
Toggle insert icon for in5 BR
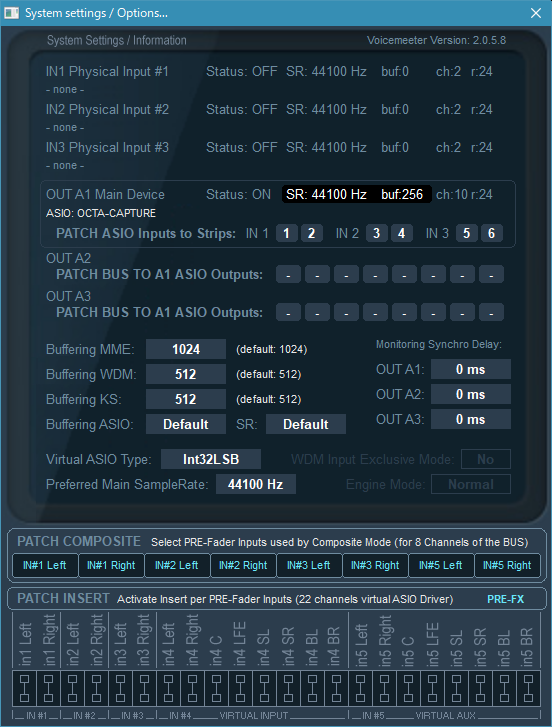[x=528, y=688]
